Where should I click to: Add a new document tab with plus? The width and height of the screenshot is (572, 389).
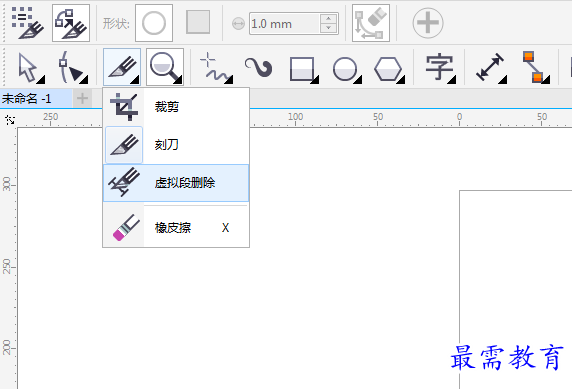pyautogui.click(x=82, y=99)
